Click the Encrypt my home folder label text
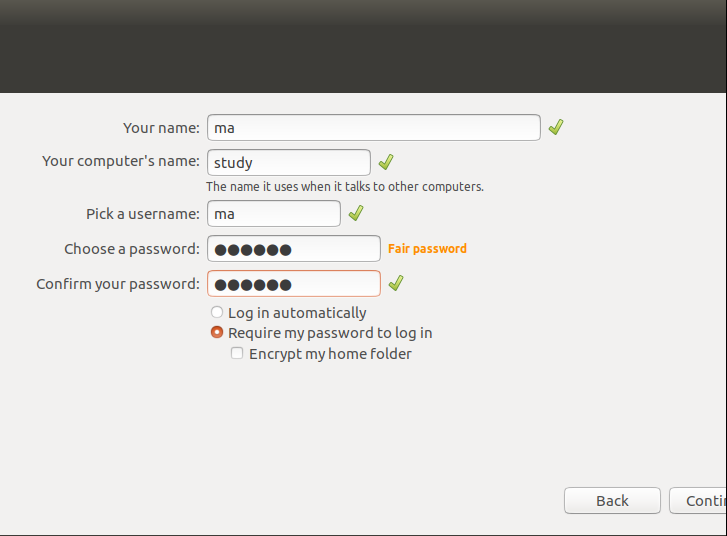The height and width of the screenshot is (536, 727). coord(330,354)
